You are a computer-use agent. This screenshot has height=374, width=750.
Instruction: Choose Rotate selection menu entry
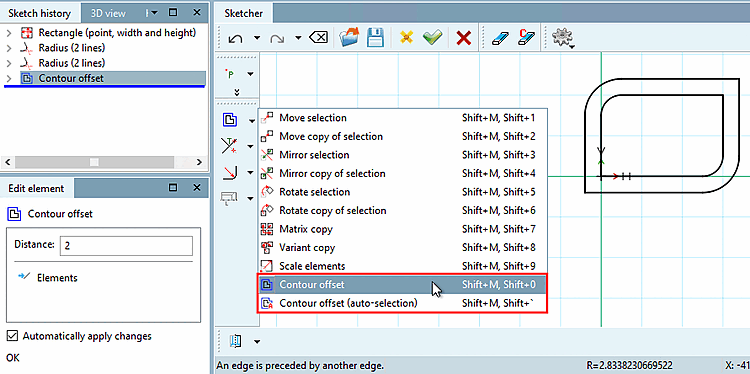point(402,192)
